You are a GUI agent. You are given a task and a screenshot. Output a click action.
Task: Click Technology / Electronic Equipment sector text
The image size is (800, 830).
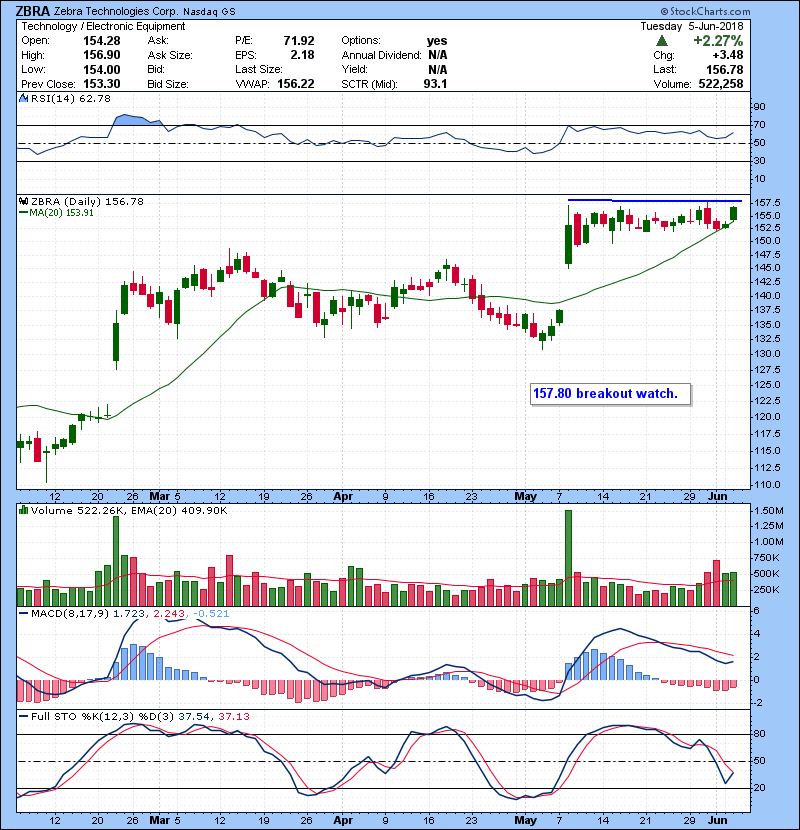click(103, 26)
